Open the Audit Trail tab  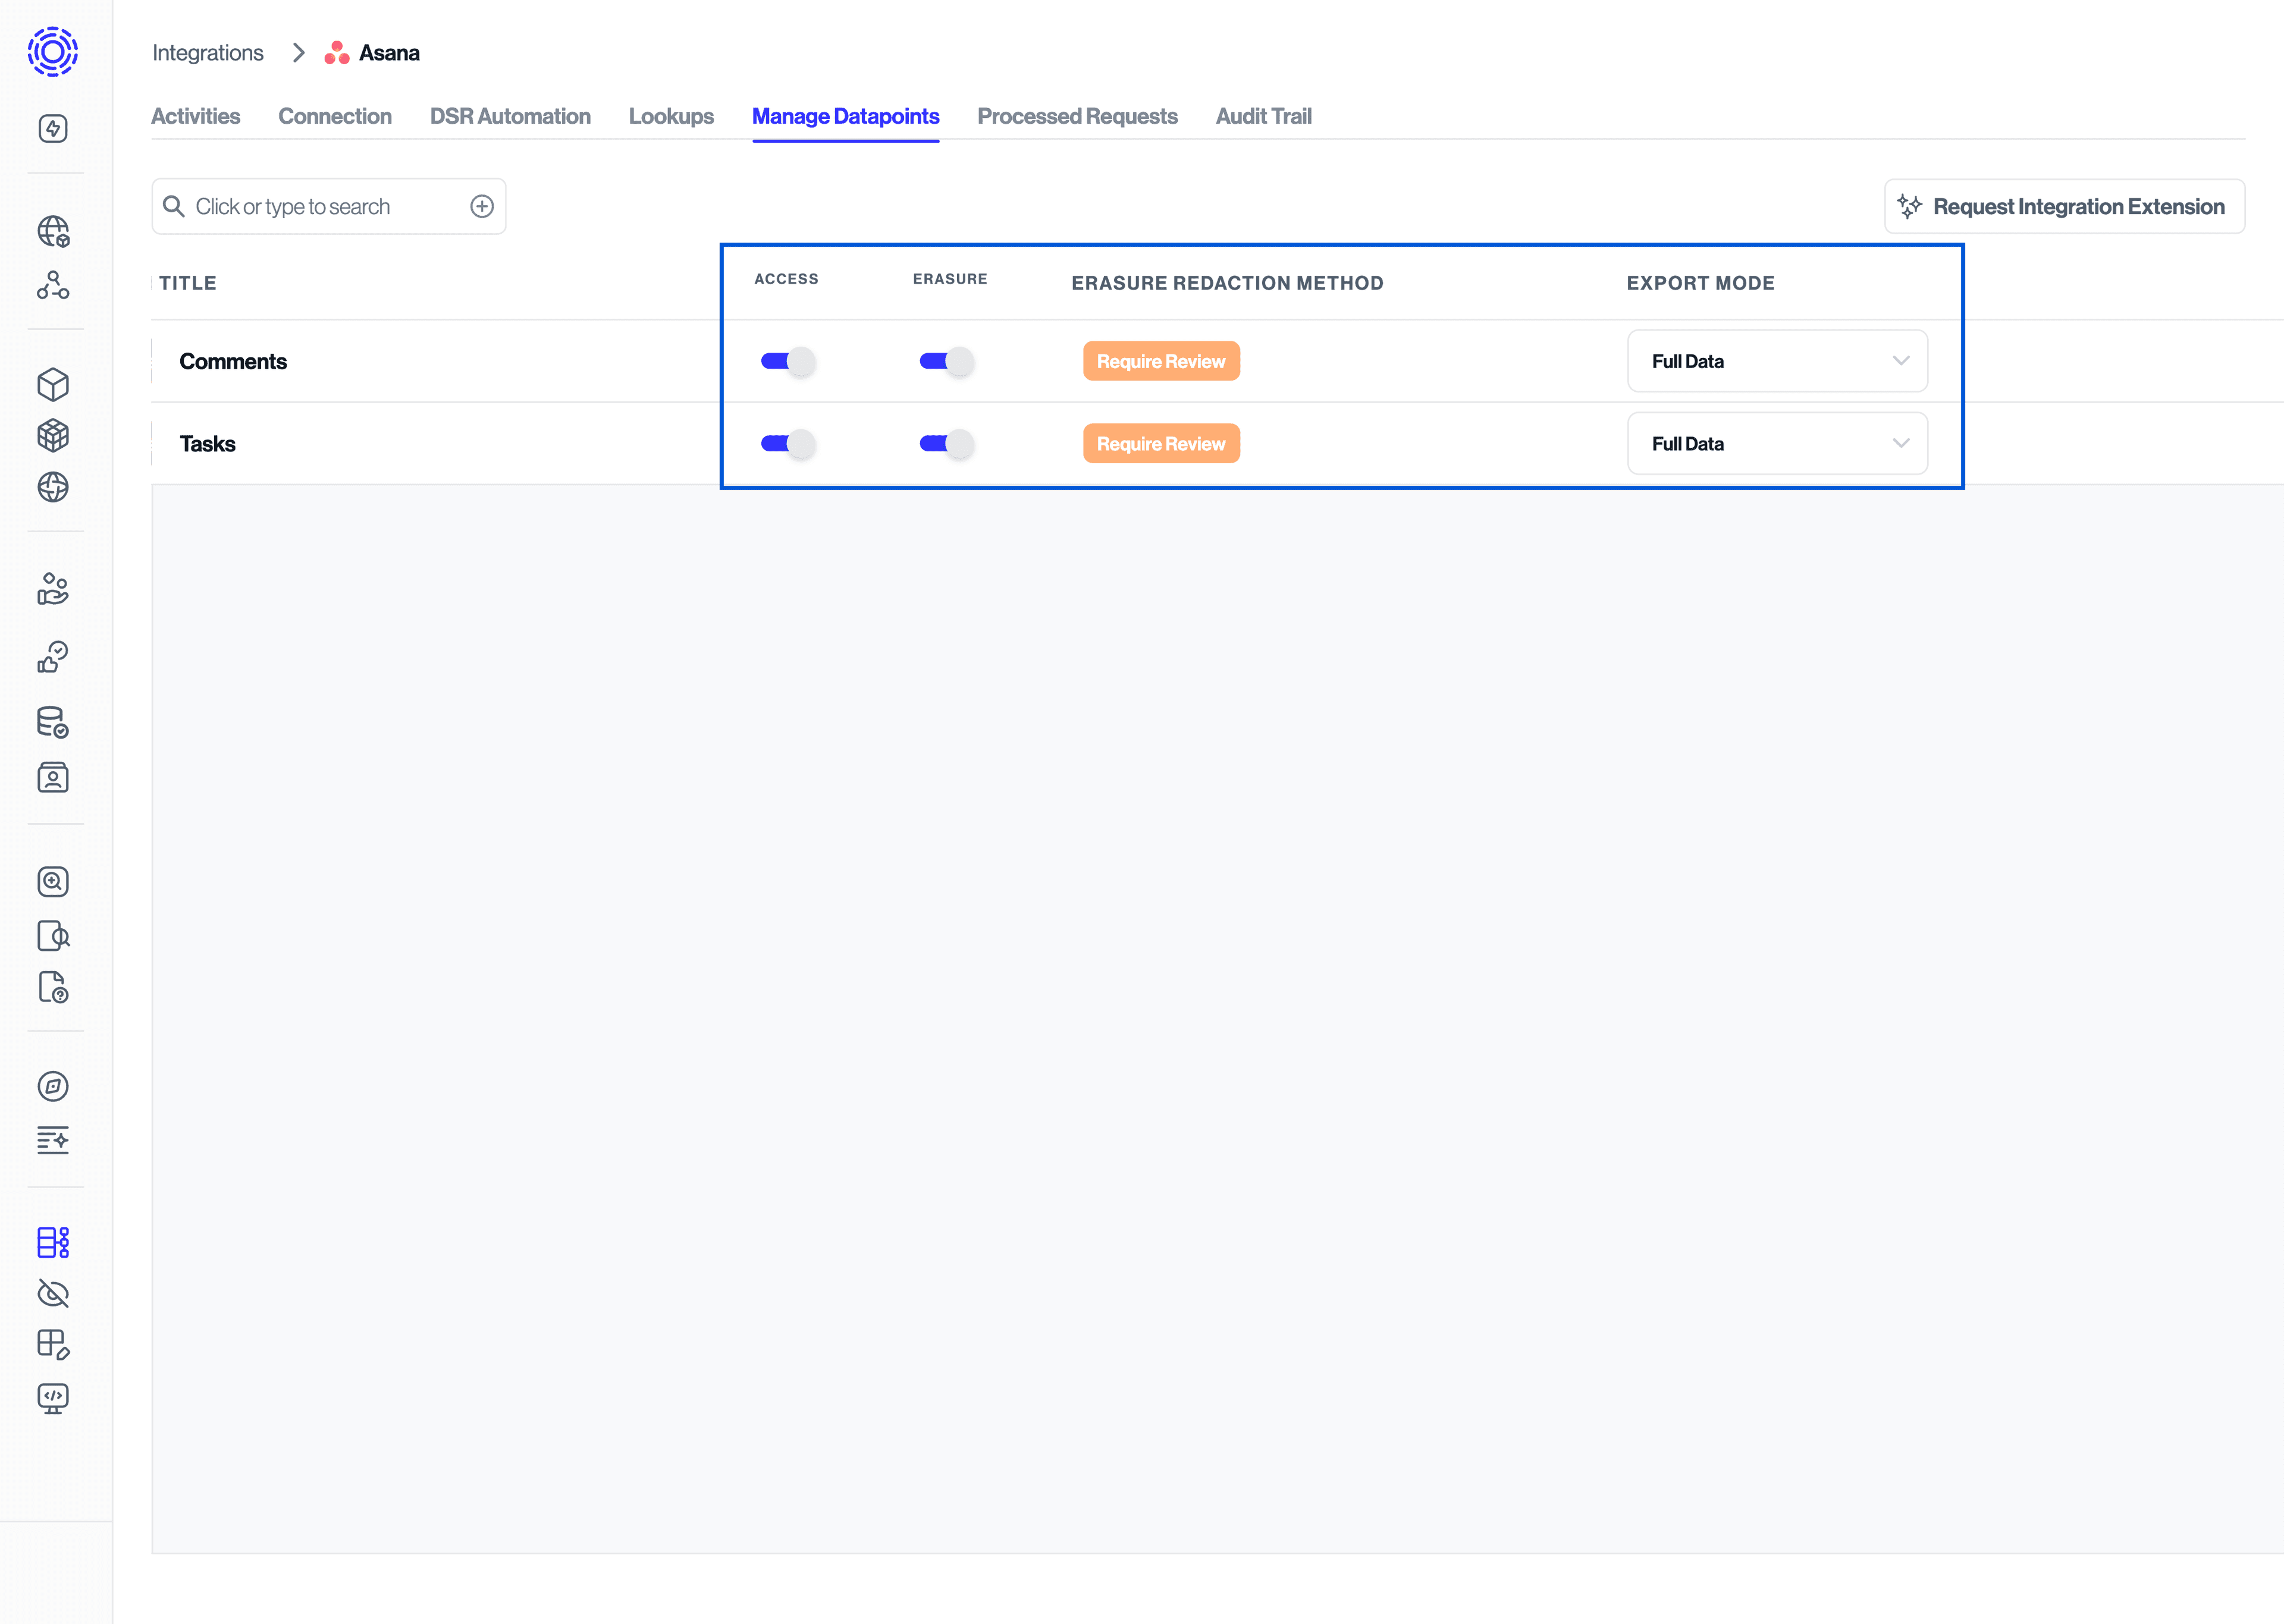point(1264,116)
